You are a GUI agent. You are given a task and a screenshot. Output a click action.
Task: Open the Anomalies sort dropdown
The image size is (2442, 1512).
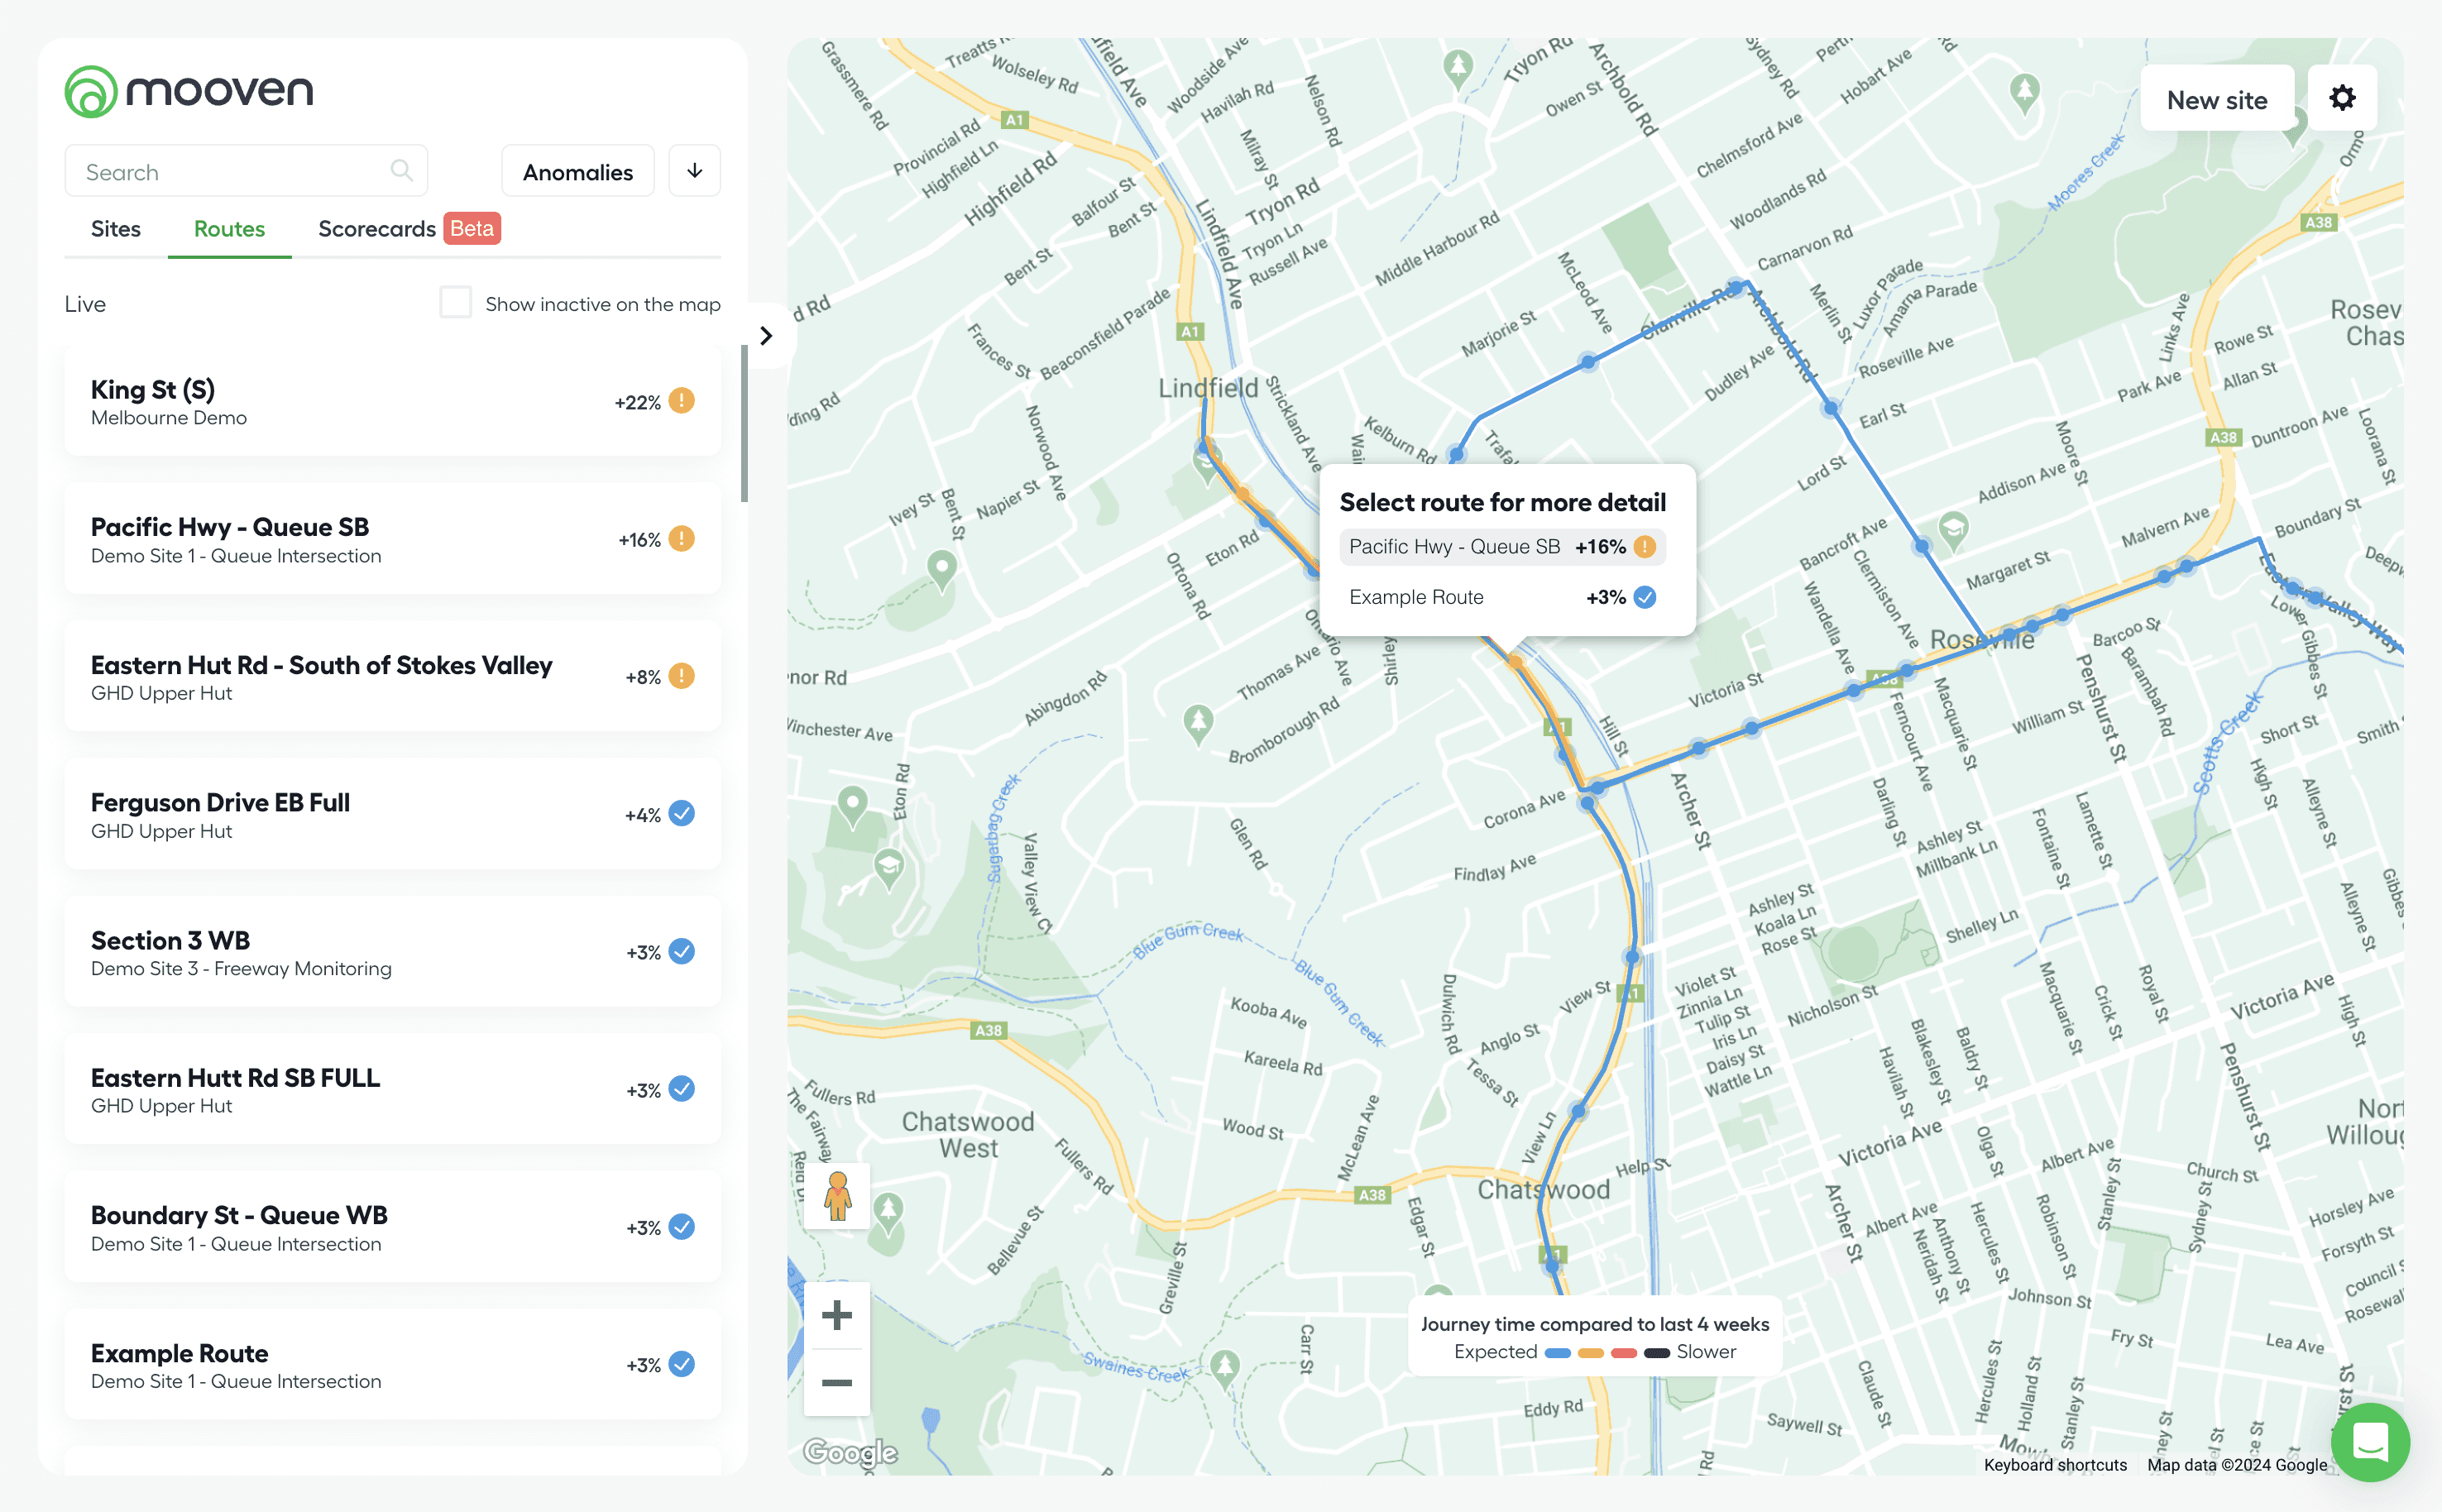(x=577, y=172)
